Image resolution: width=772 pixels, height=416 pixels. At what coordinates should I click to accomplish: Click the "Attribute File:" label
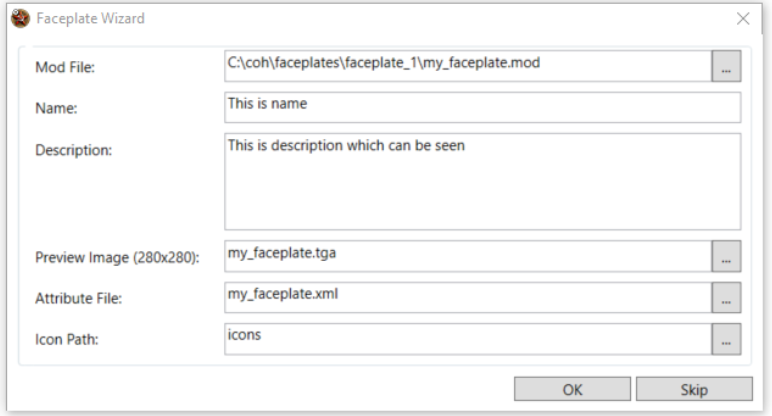[78, 299]
